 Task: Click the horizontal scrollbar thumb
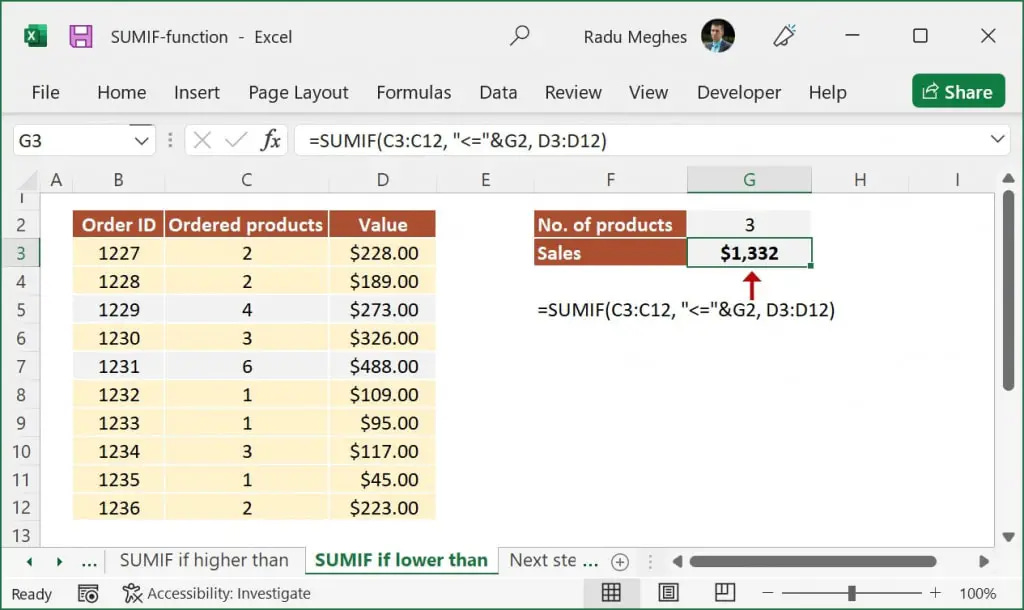pyautogui.click(x=813, y=562)
